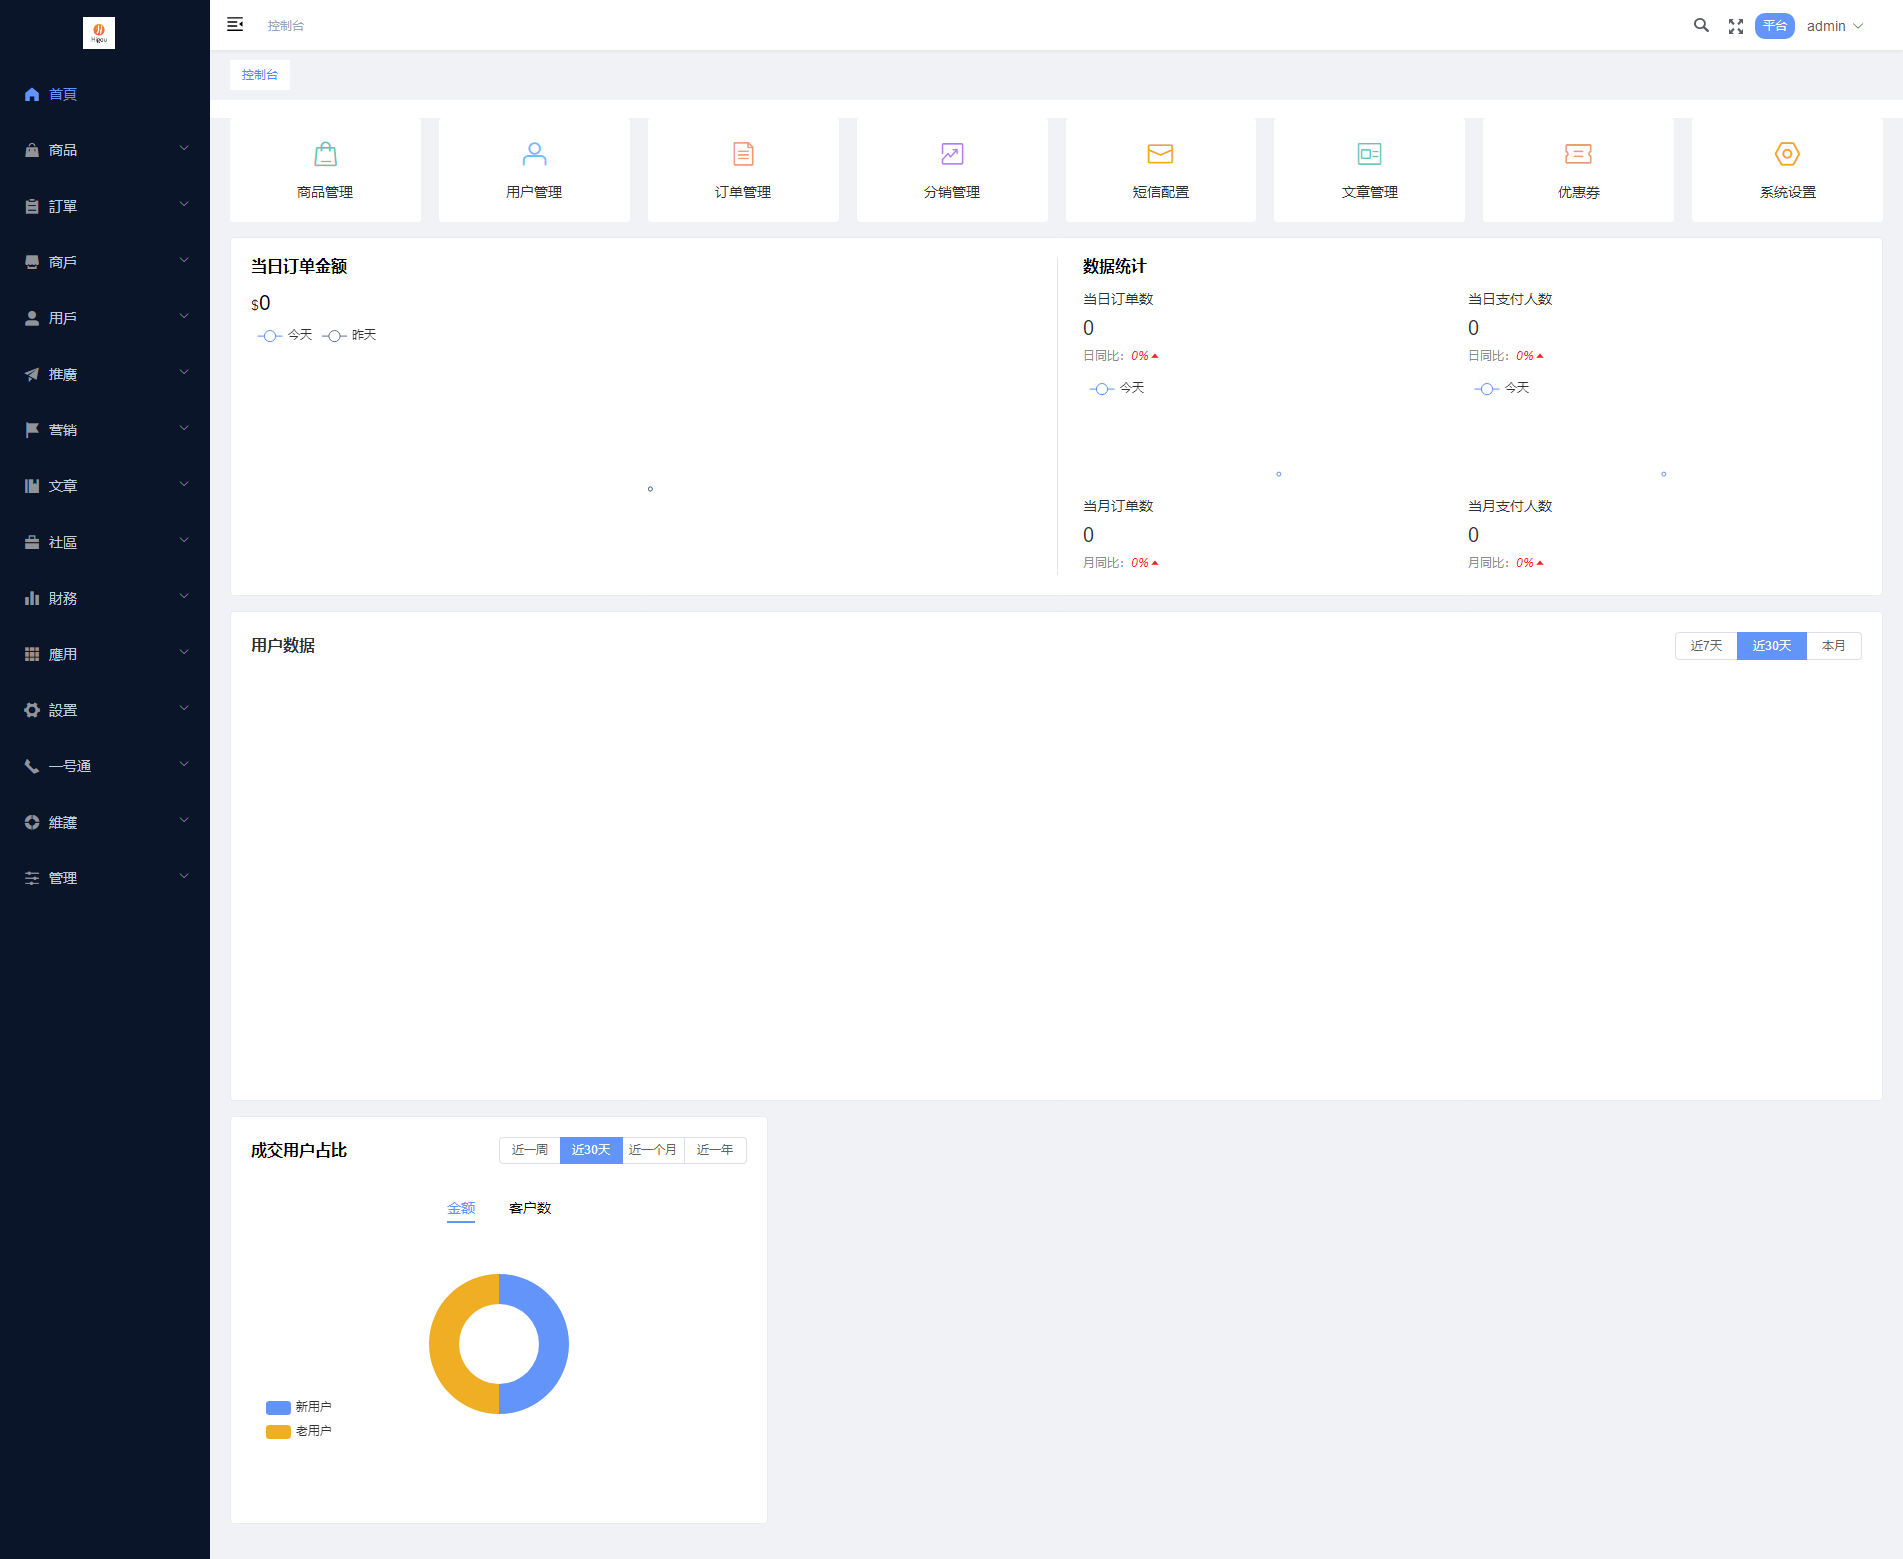This screenshot has height=1559, width=1903.
Task: Open the 优惠券 coupon icon
Action: (x=1578, y=154)
